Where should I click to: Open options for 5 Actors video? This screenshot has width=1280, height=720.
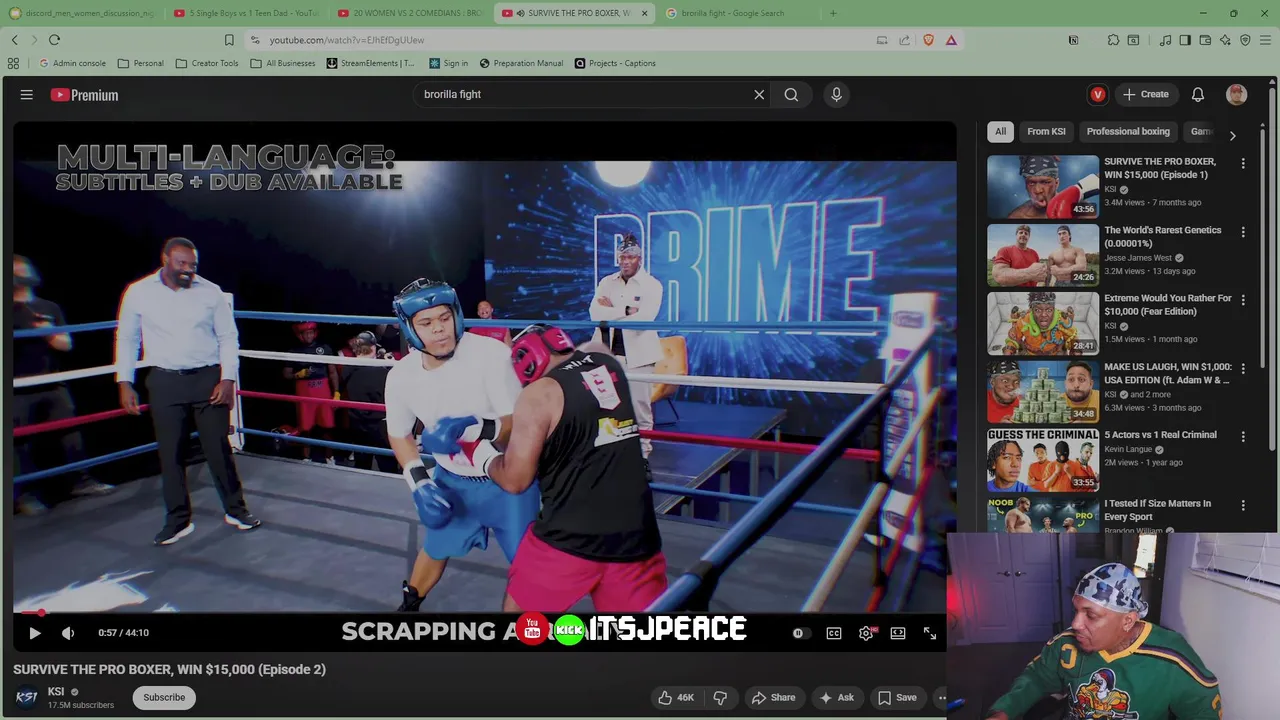tap(1243, 437)
